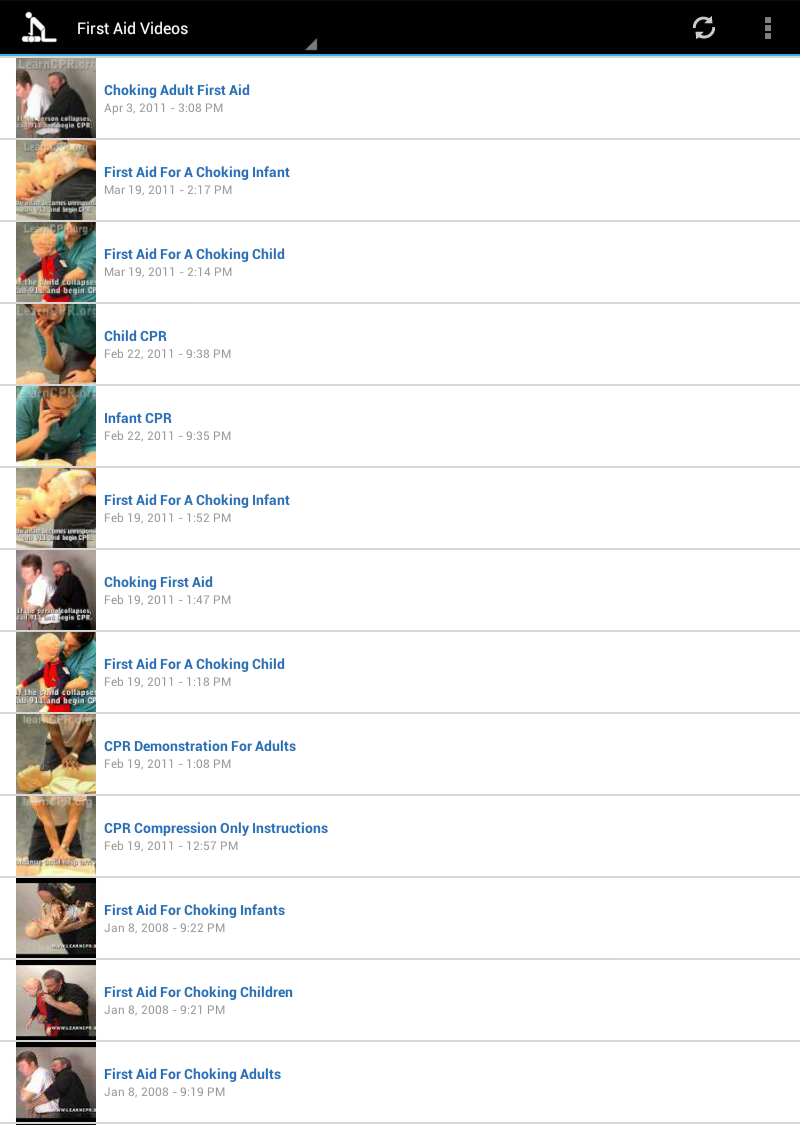Image resolution: width=800 pixels, height=1125 pixels.
Task: Open Choking Adult First Aid video
Action: (400, 98)
